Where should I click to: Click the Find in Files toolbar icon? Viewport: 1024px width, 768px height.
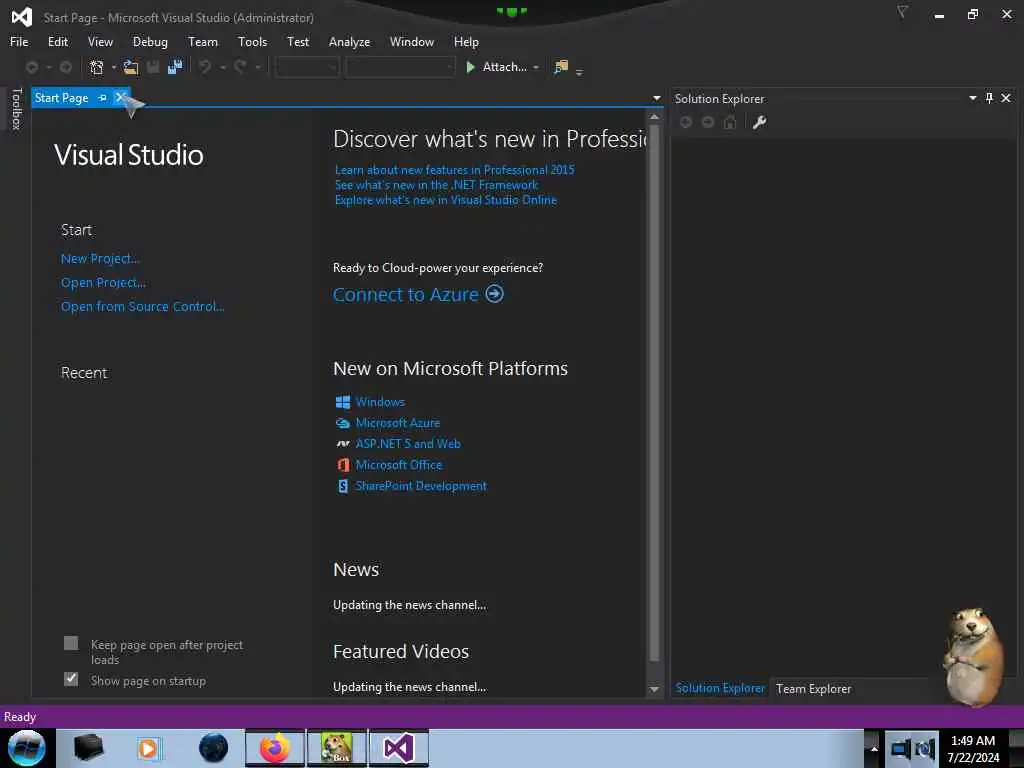point(561,67)
